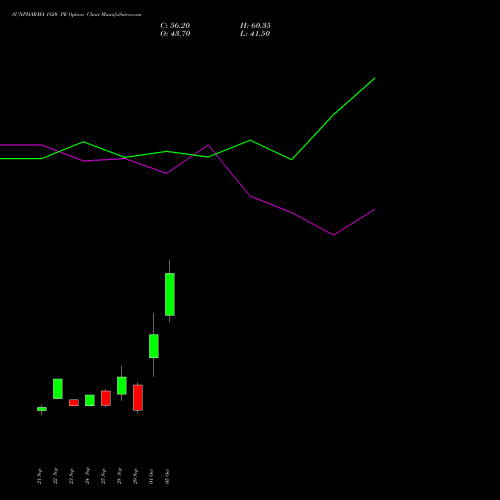
Task: Click the red candle for 25 Sep
Action: point(106,398)
